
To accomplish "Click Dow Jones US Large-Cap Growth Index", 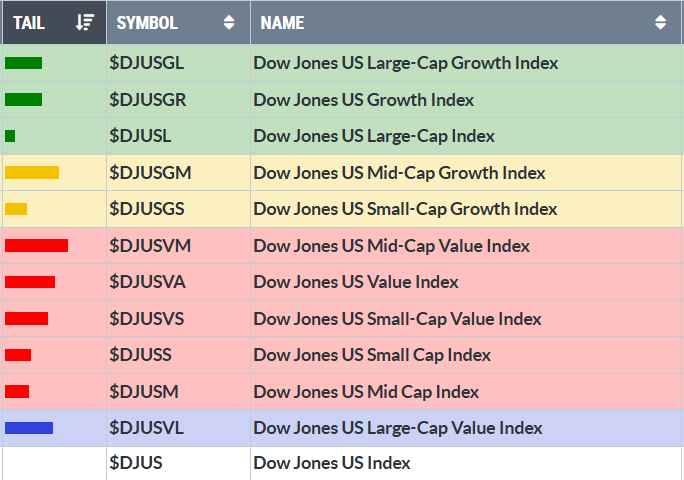I will (x=405, y=63).
